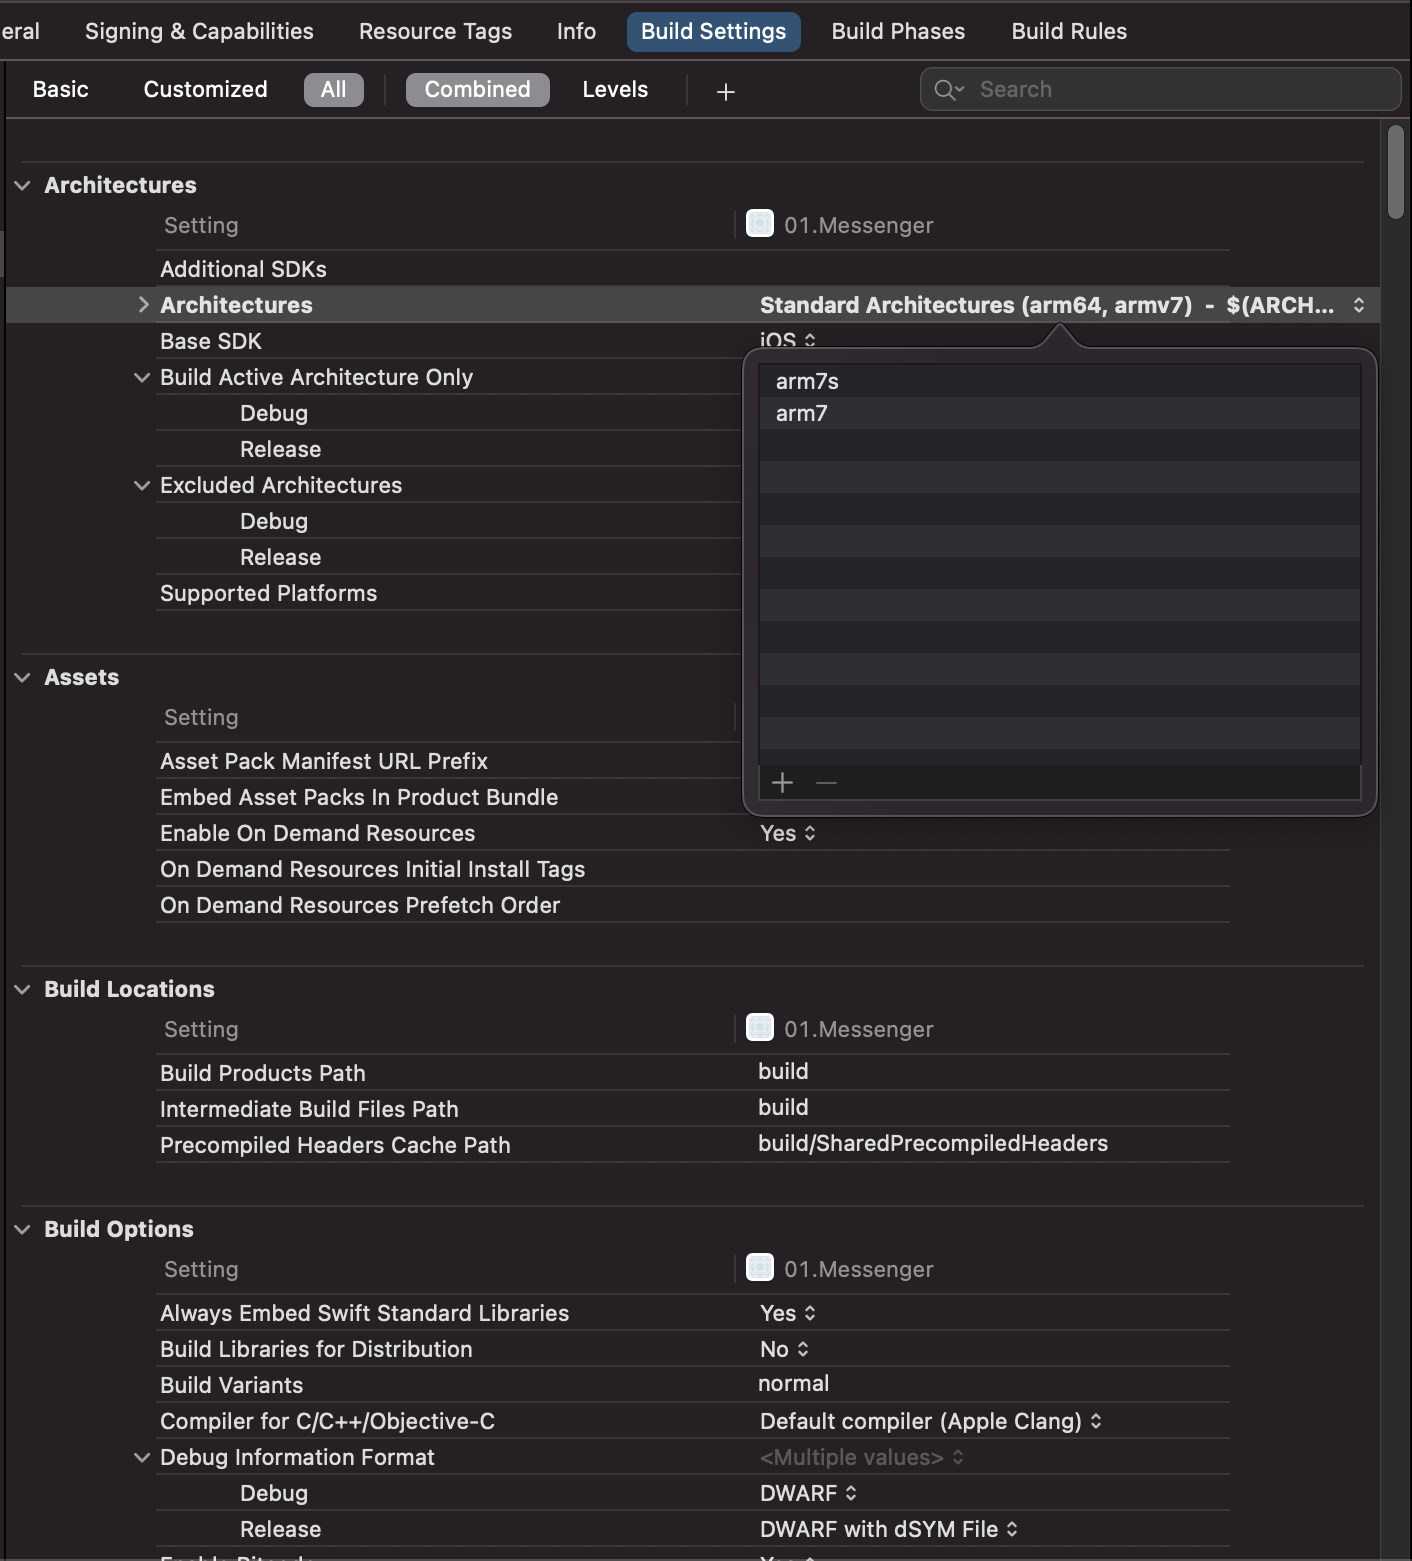Collapse the Excluded Architectures group

pos(141,485)
